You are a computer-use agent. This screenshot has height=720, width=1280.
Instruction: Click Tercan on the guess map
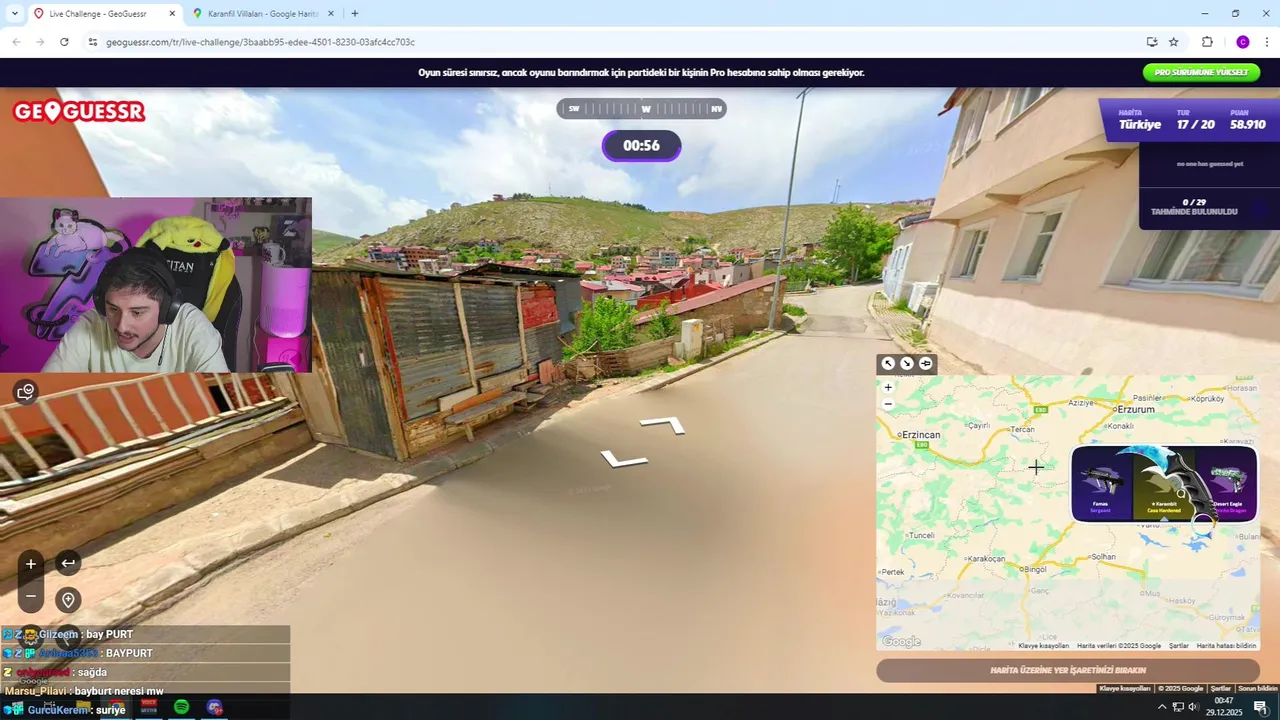coord(1022,430)
